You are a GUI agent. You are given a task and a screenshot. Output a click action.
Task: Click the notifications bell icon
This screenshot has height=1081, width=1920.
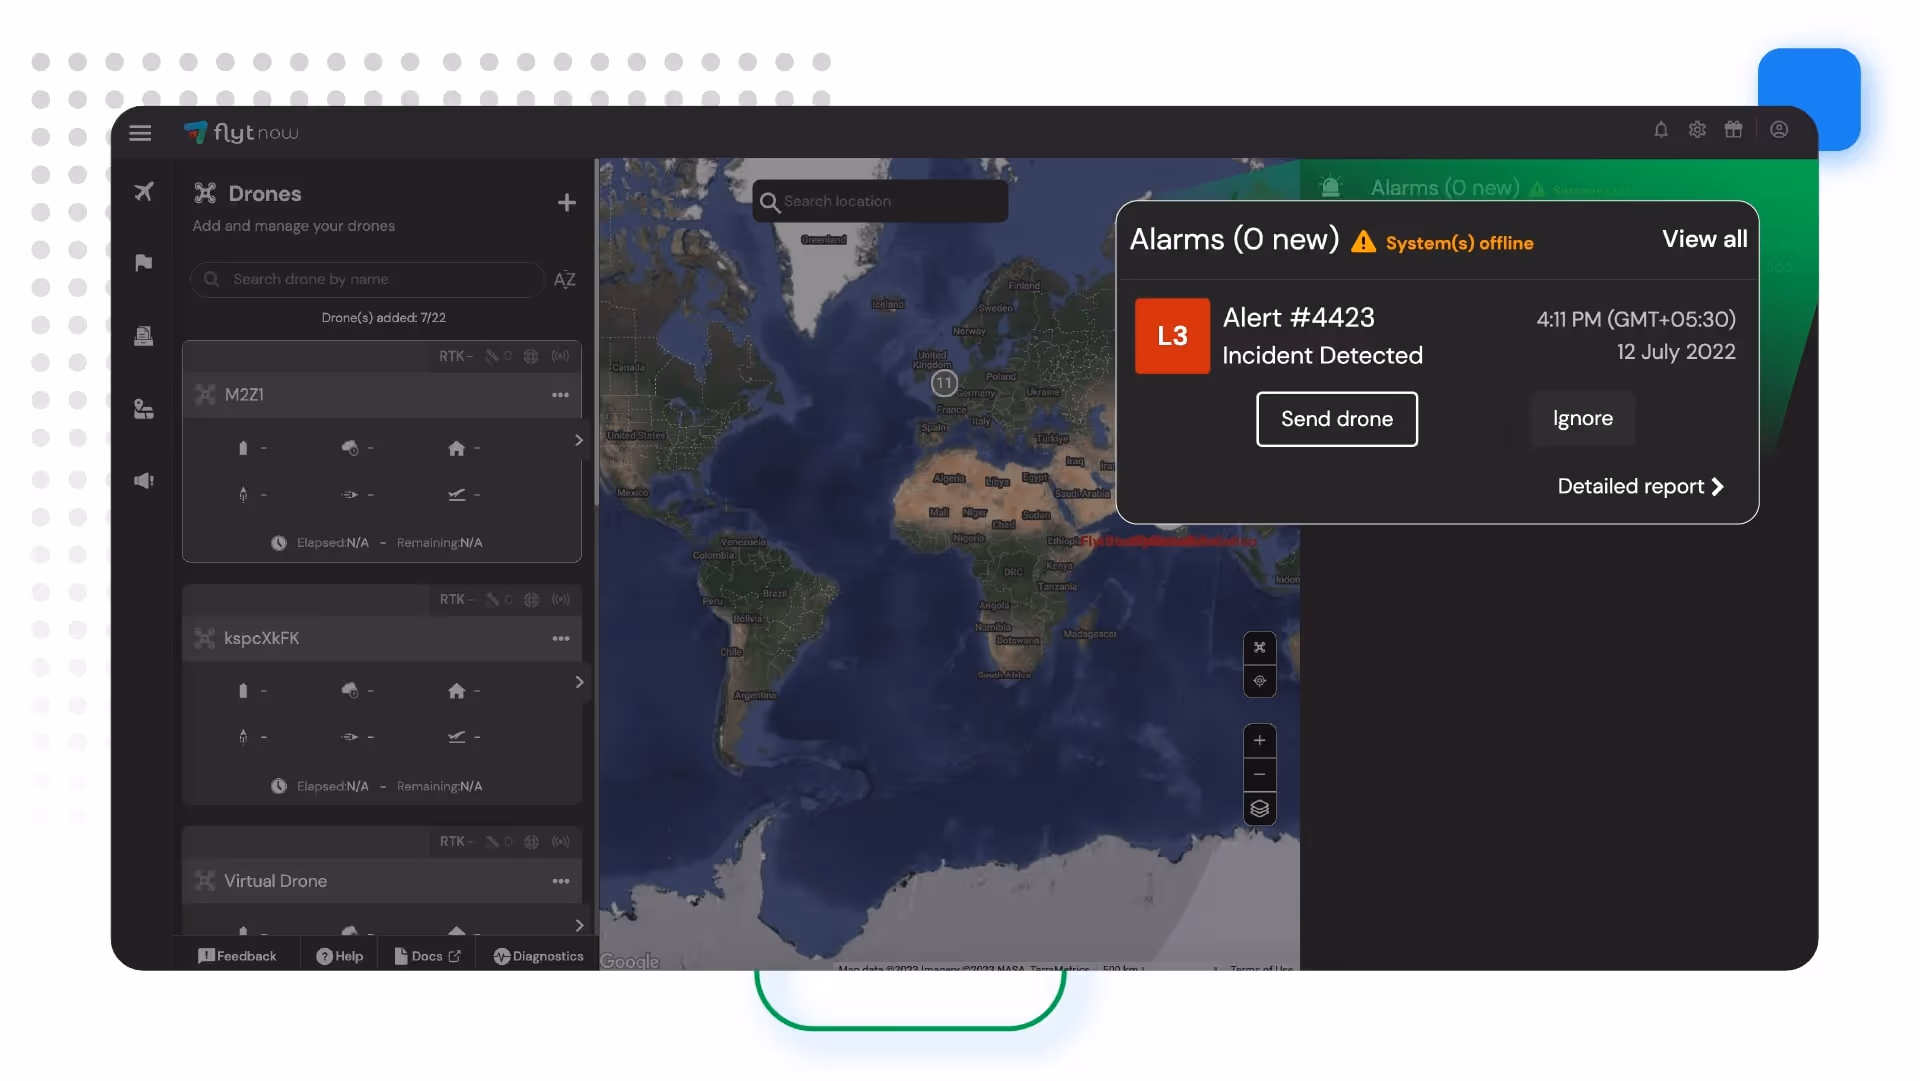[x=1660, y=130]
